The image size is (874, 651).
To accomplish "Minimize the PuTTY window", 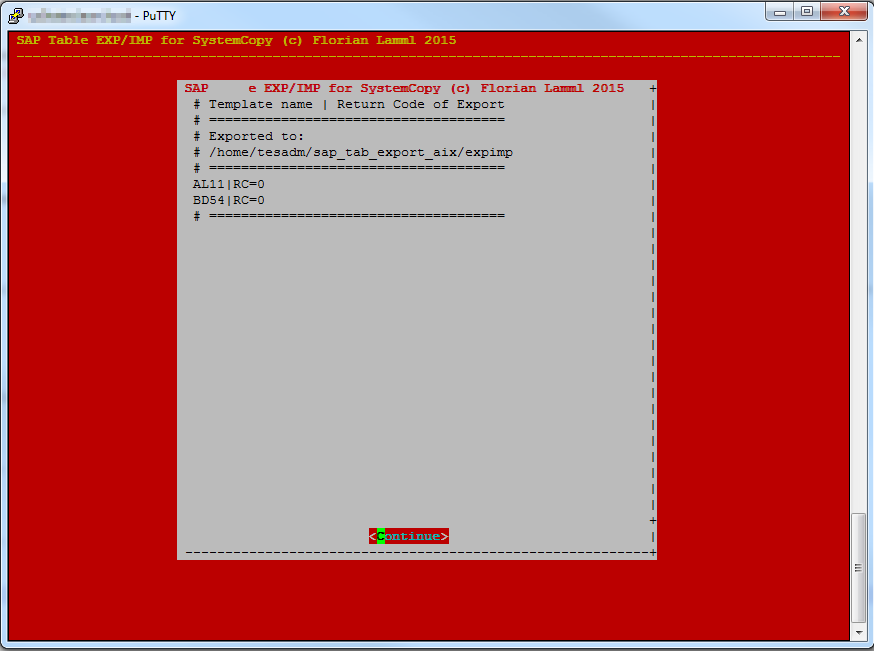I will click(x=780, y=12).
